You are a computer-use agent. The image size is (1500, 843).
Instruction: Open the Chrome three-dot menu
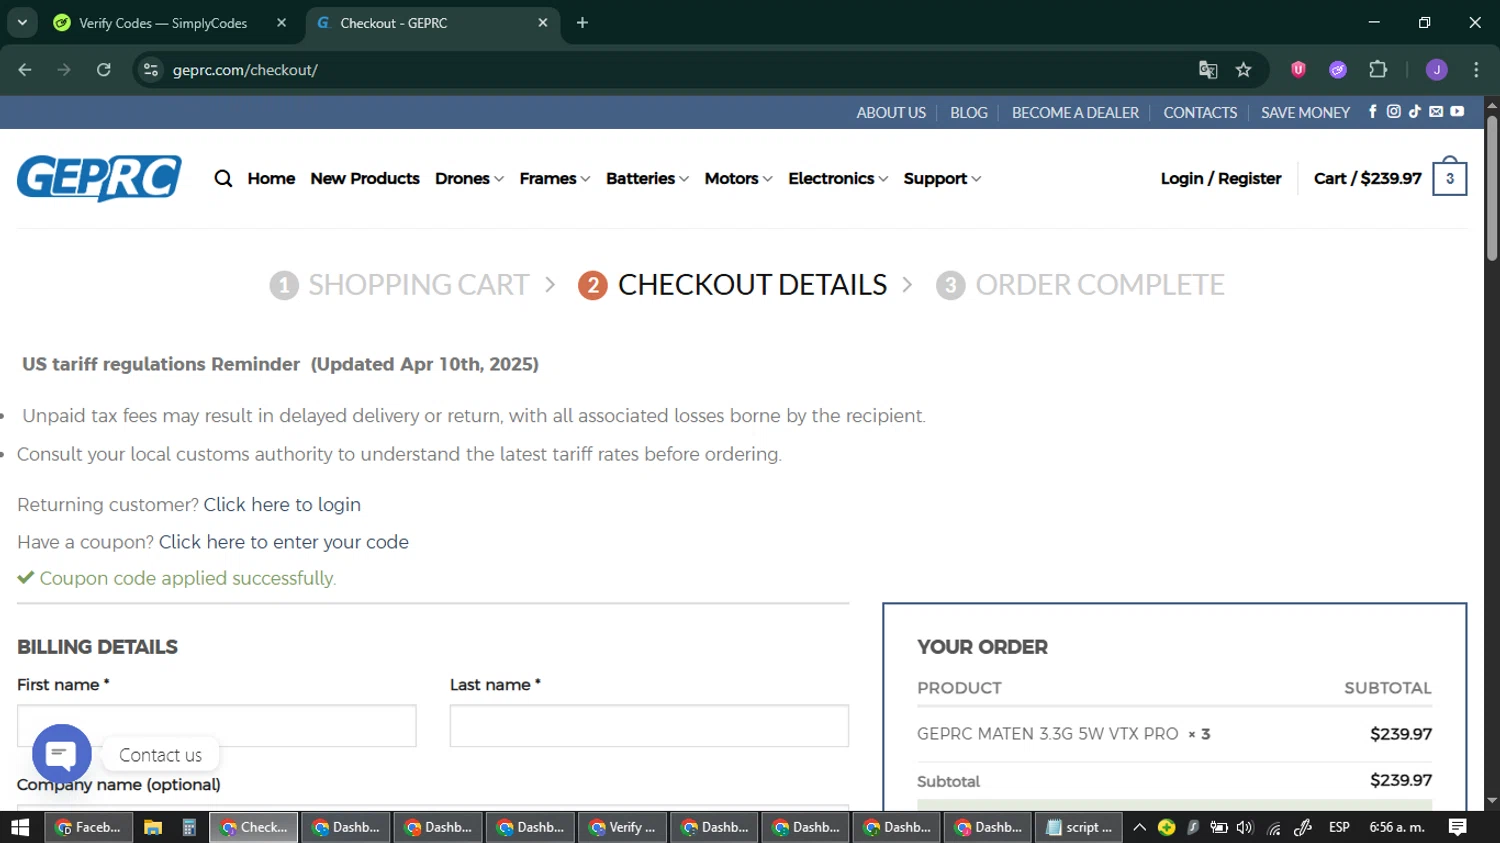coord(1476,70)
